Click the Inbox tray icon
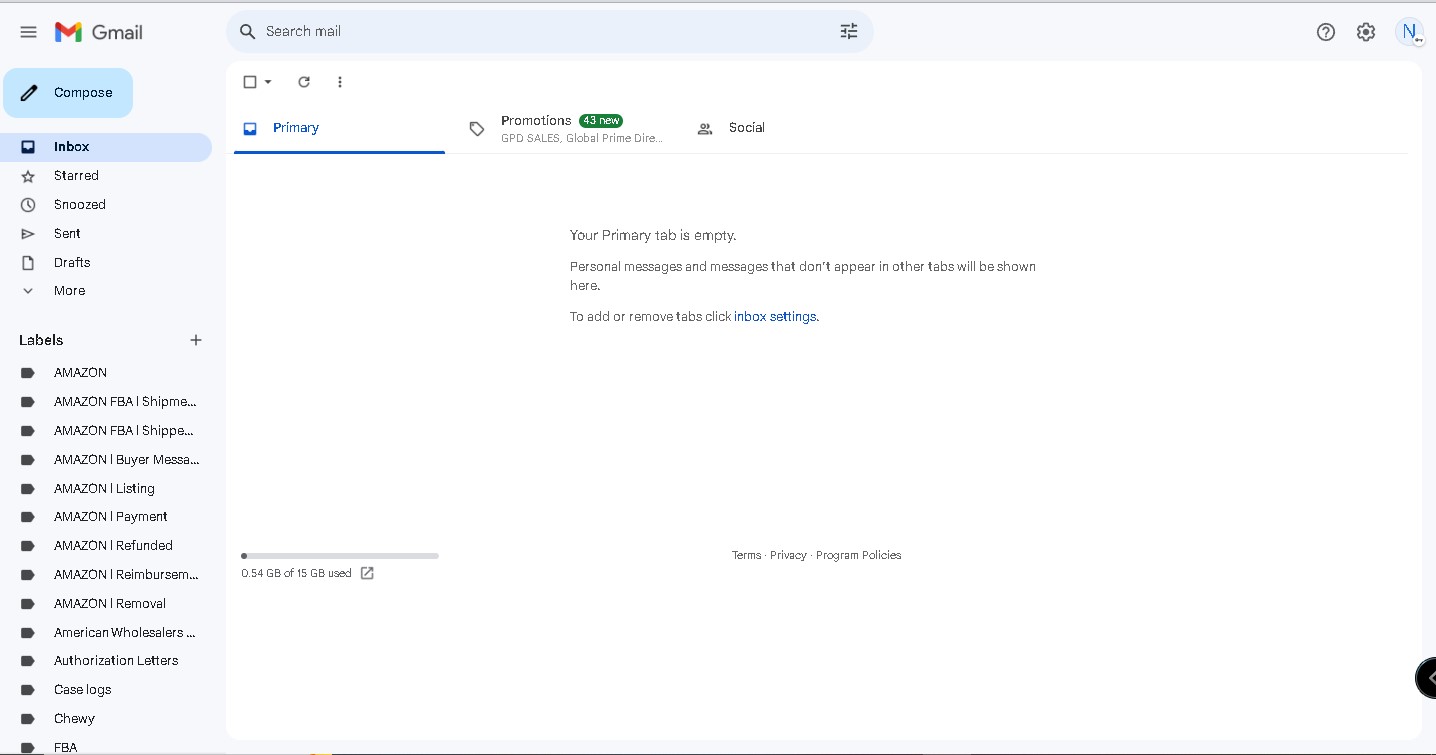 pyautogui.click(x=28, y=147)
